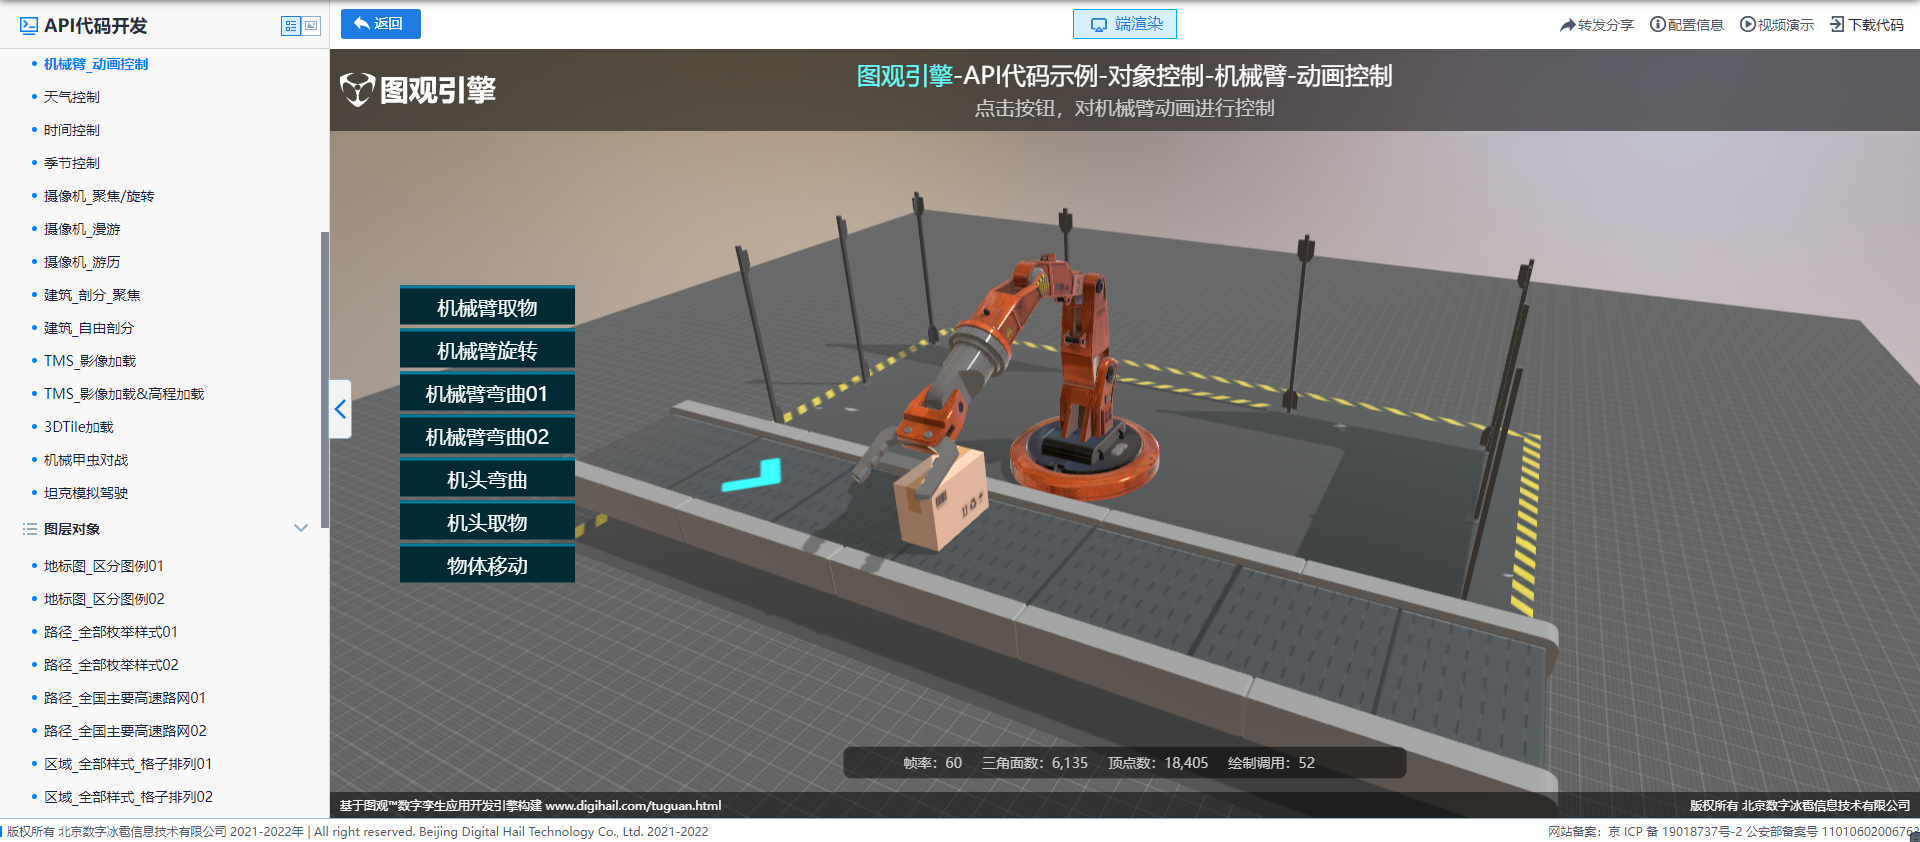This screenshot has height=842, width=1920.
Task: Open the 坦克模拟驾驶 example
Action: [86, 493]
